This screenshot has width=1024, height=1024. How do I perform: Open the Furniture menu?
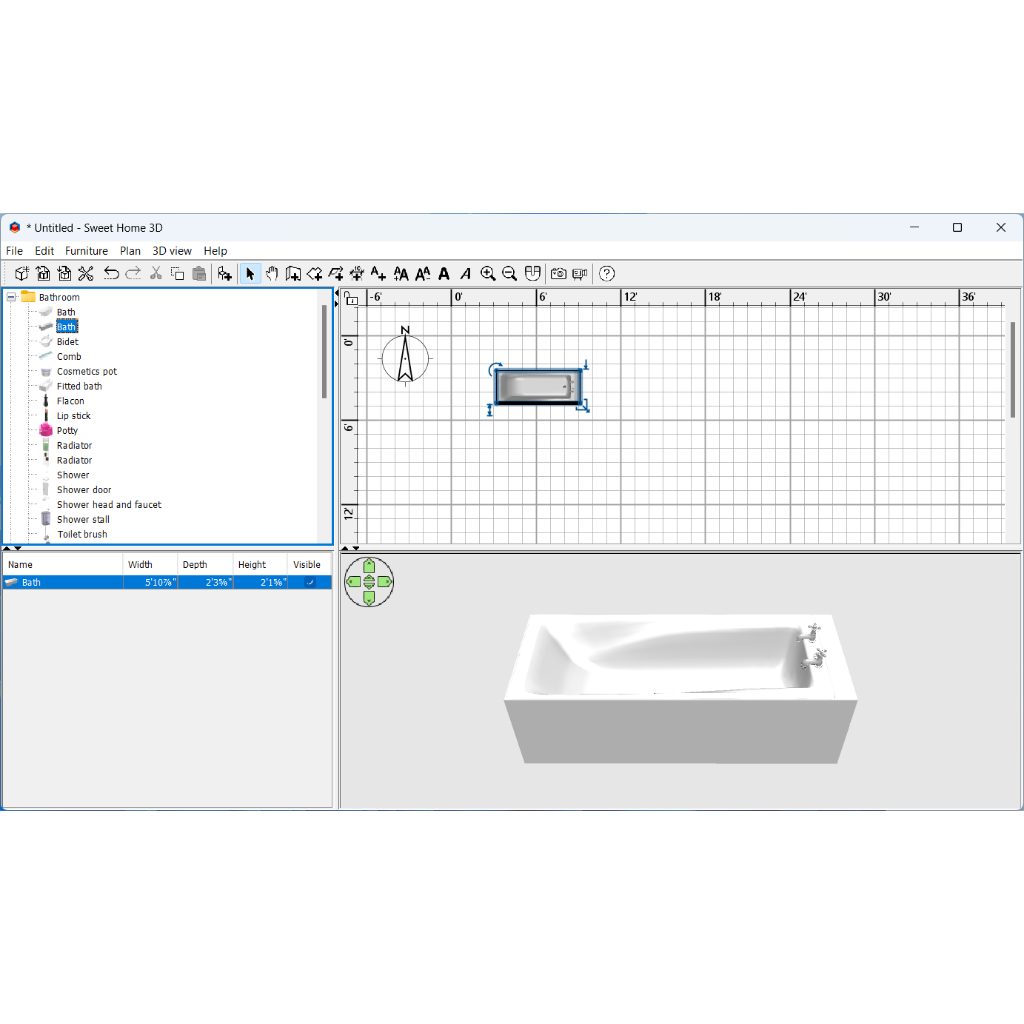pyautogui.click(x=86, y=251)
